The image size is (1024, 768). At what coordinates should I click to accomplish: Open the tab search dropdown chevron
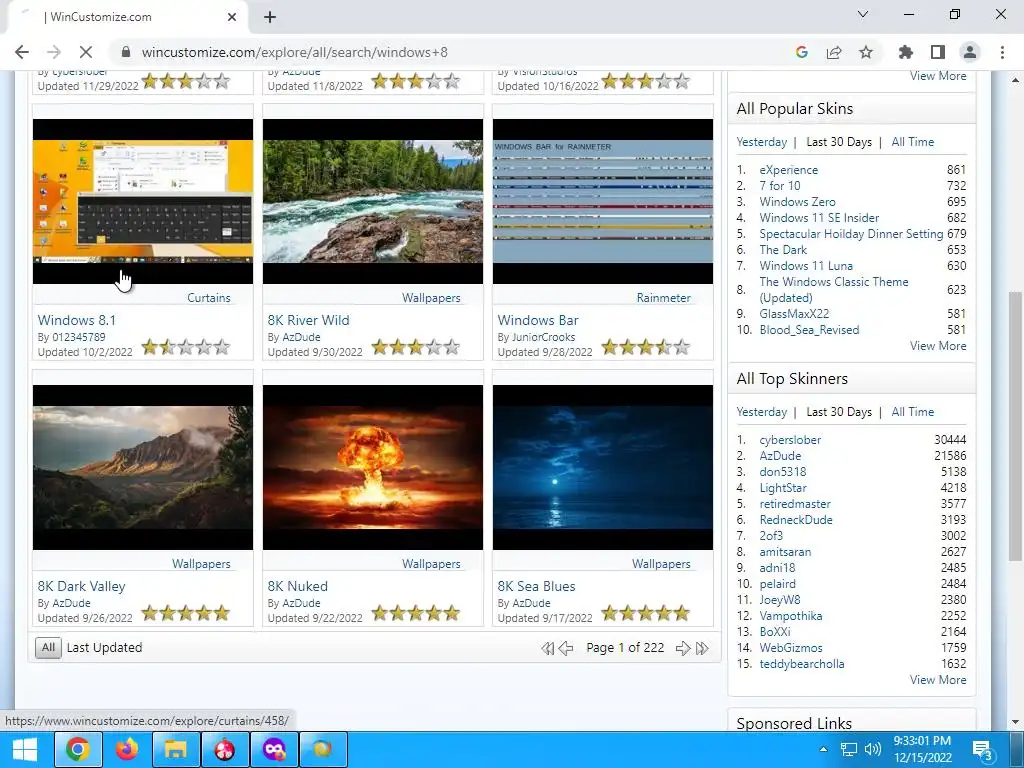(x=863, y=14)
